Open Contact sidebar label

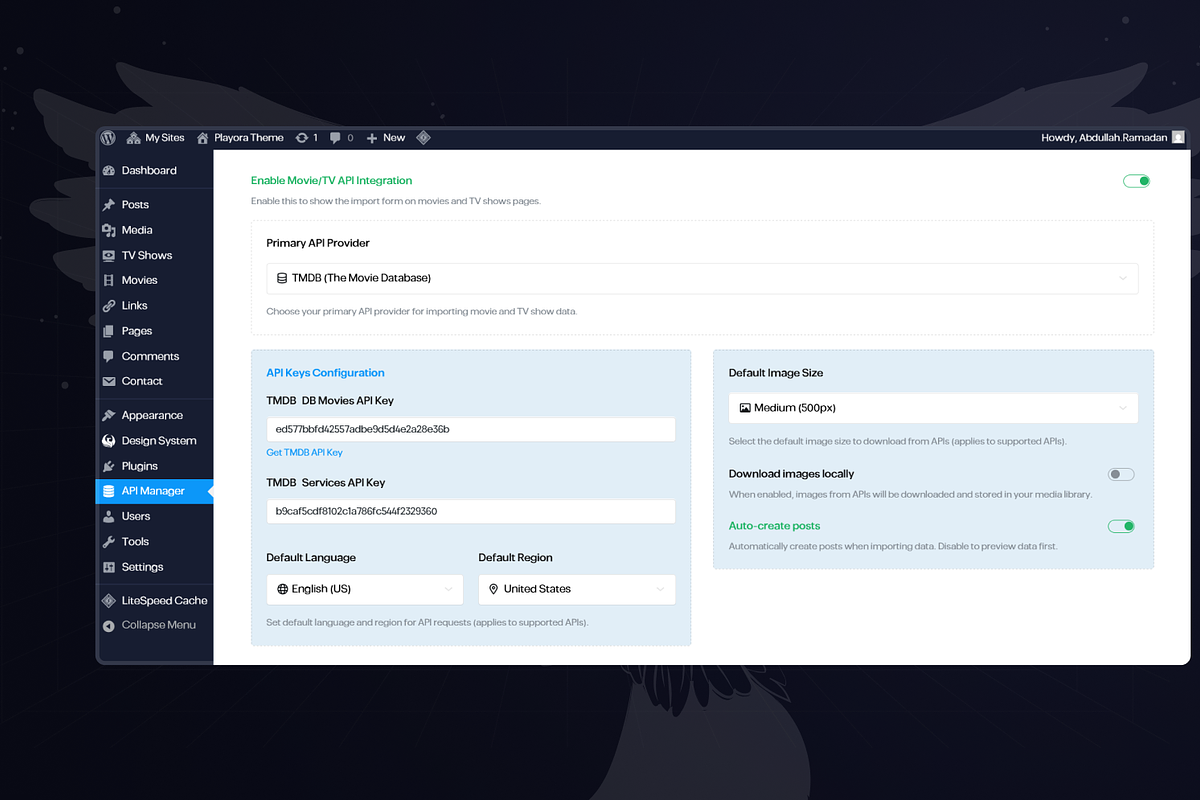[x=142, y=382]
